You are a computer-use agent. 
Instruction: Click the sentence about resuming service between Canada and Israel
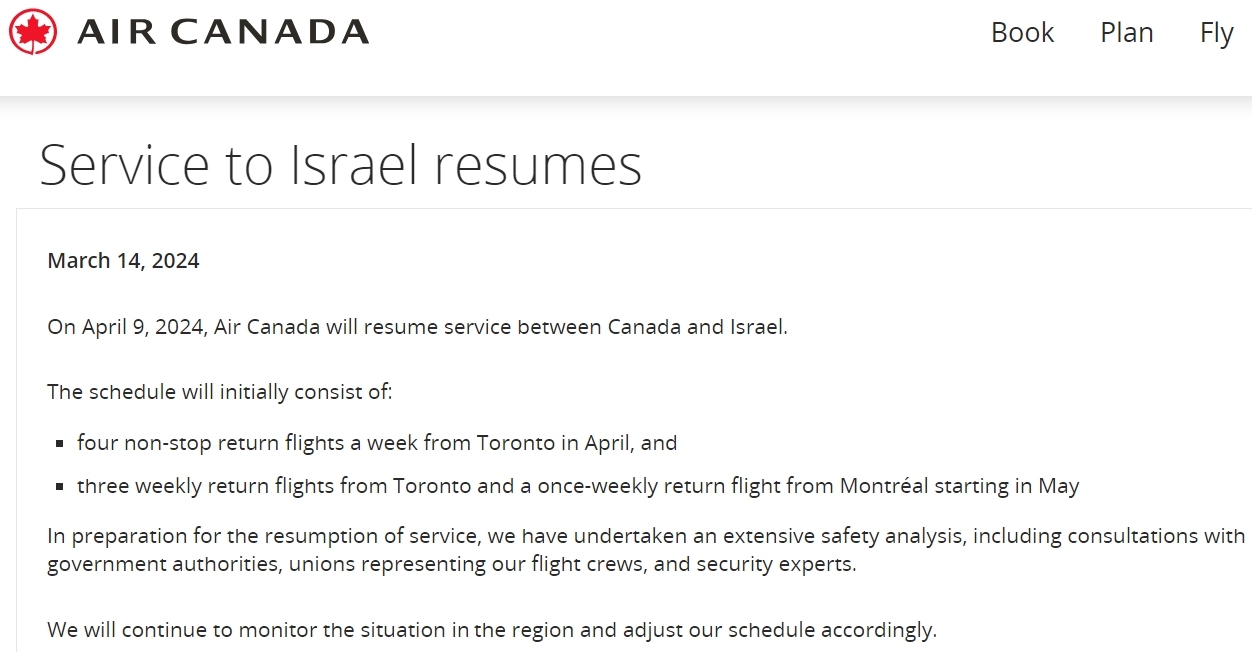click(417, 327)
